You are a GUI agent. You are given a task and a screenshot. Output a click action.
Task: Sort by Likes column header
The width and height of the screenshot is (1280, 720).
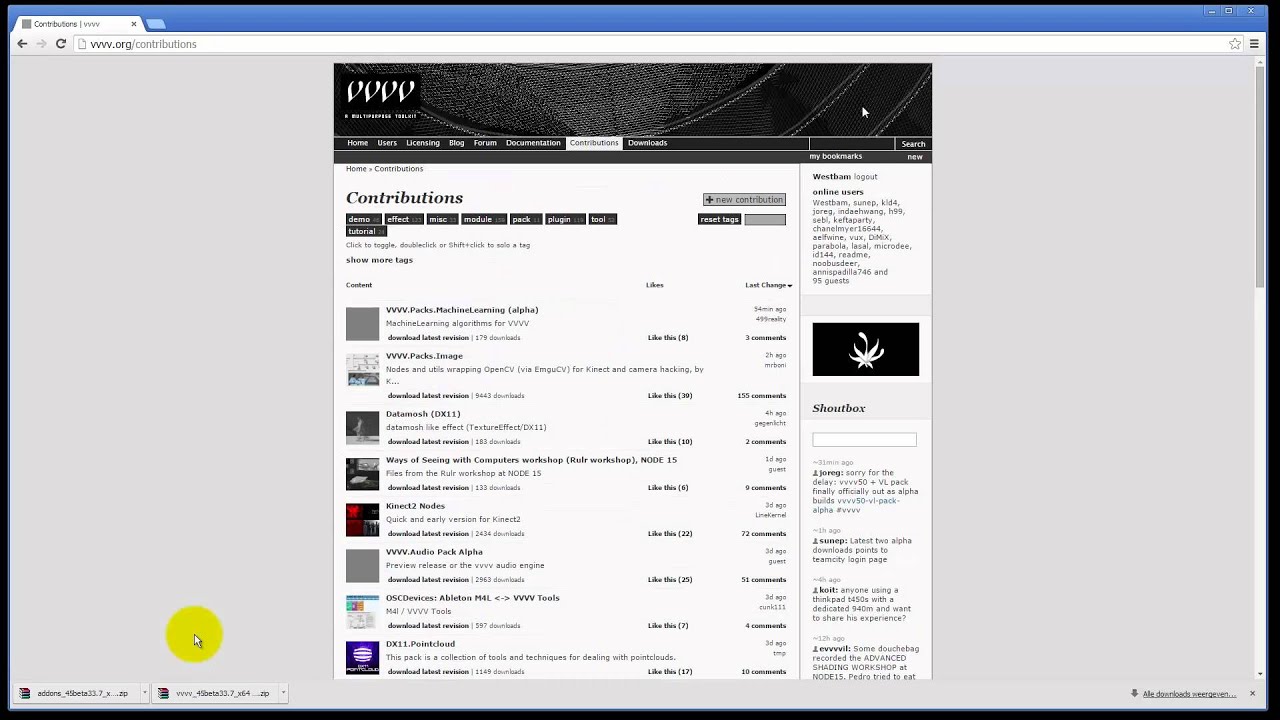[x=655, y=285]
